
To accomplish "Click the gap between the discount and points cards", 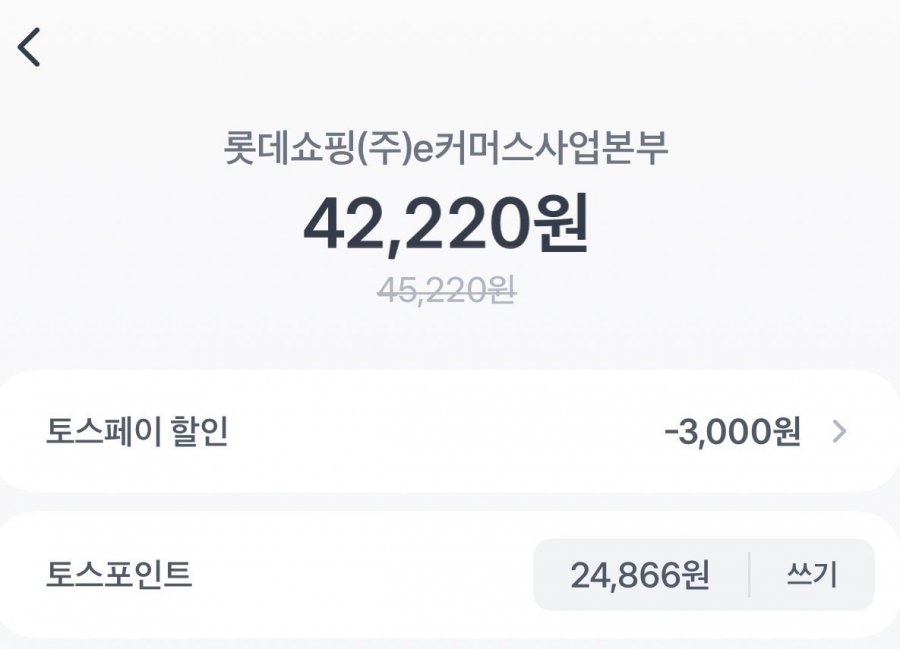I will coord(450,502).
